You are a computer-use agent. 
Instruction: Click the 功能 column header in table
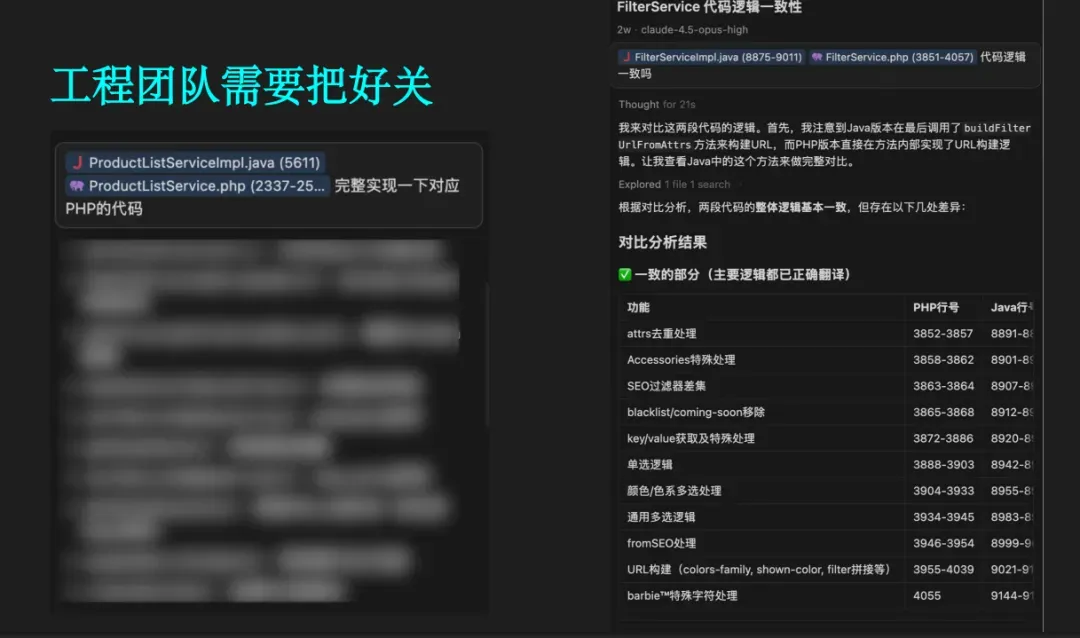[x=638, y=308]
